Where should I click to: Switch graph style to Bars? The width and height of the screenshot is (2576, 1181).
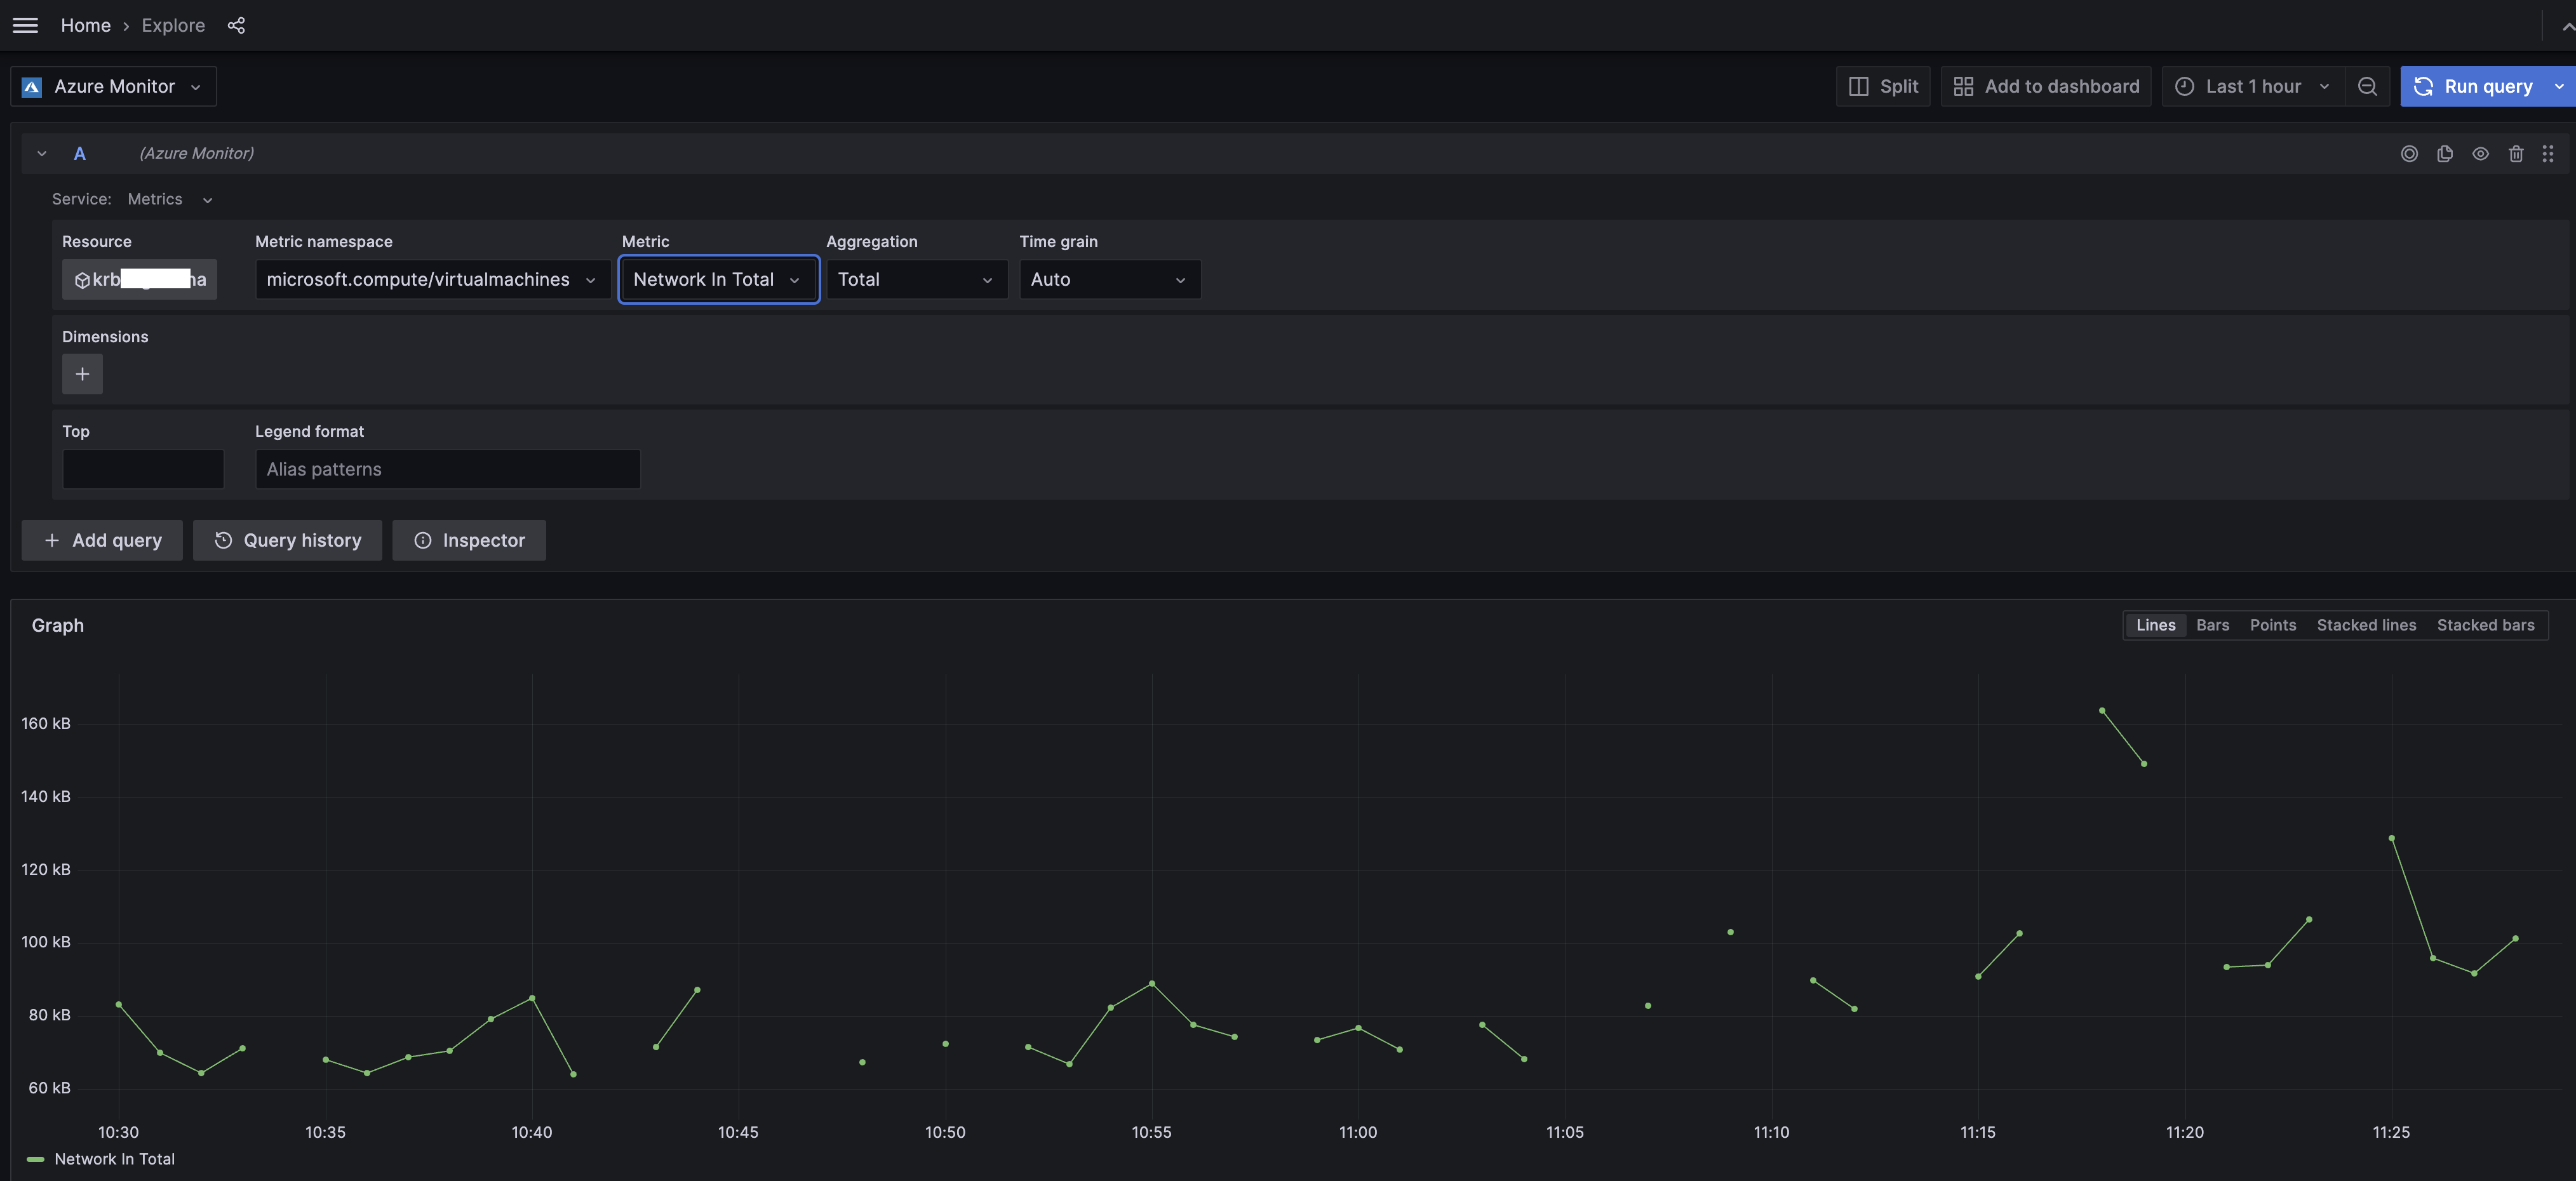coord(2212,625)
